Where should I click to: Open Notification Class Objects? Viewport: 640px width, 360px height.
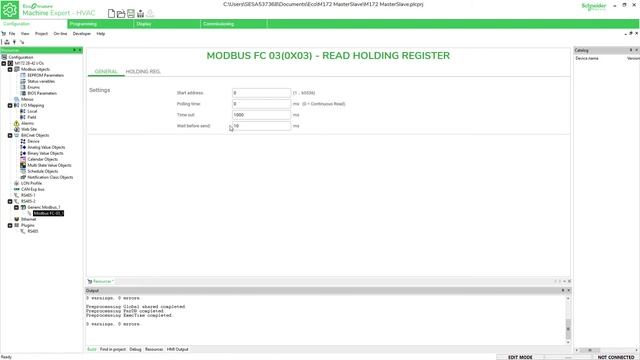coord(50,178)
